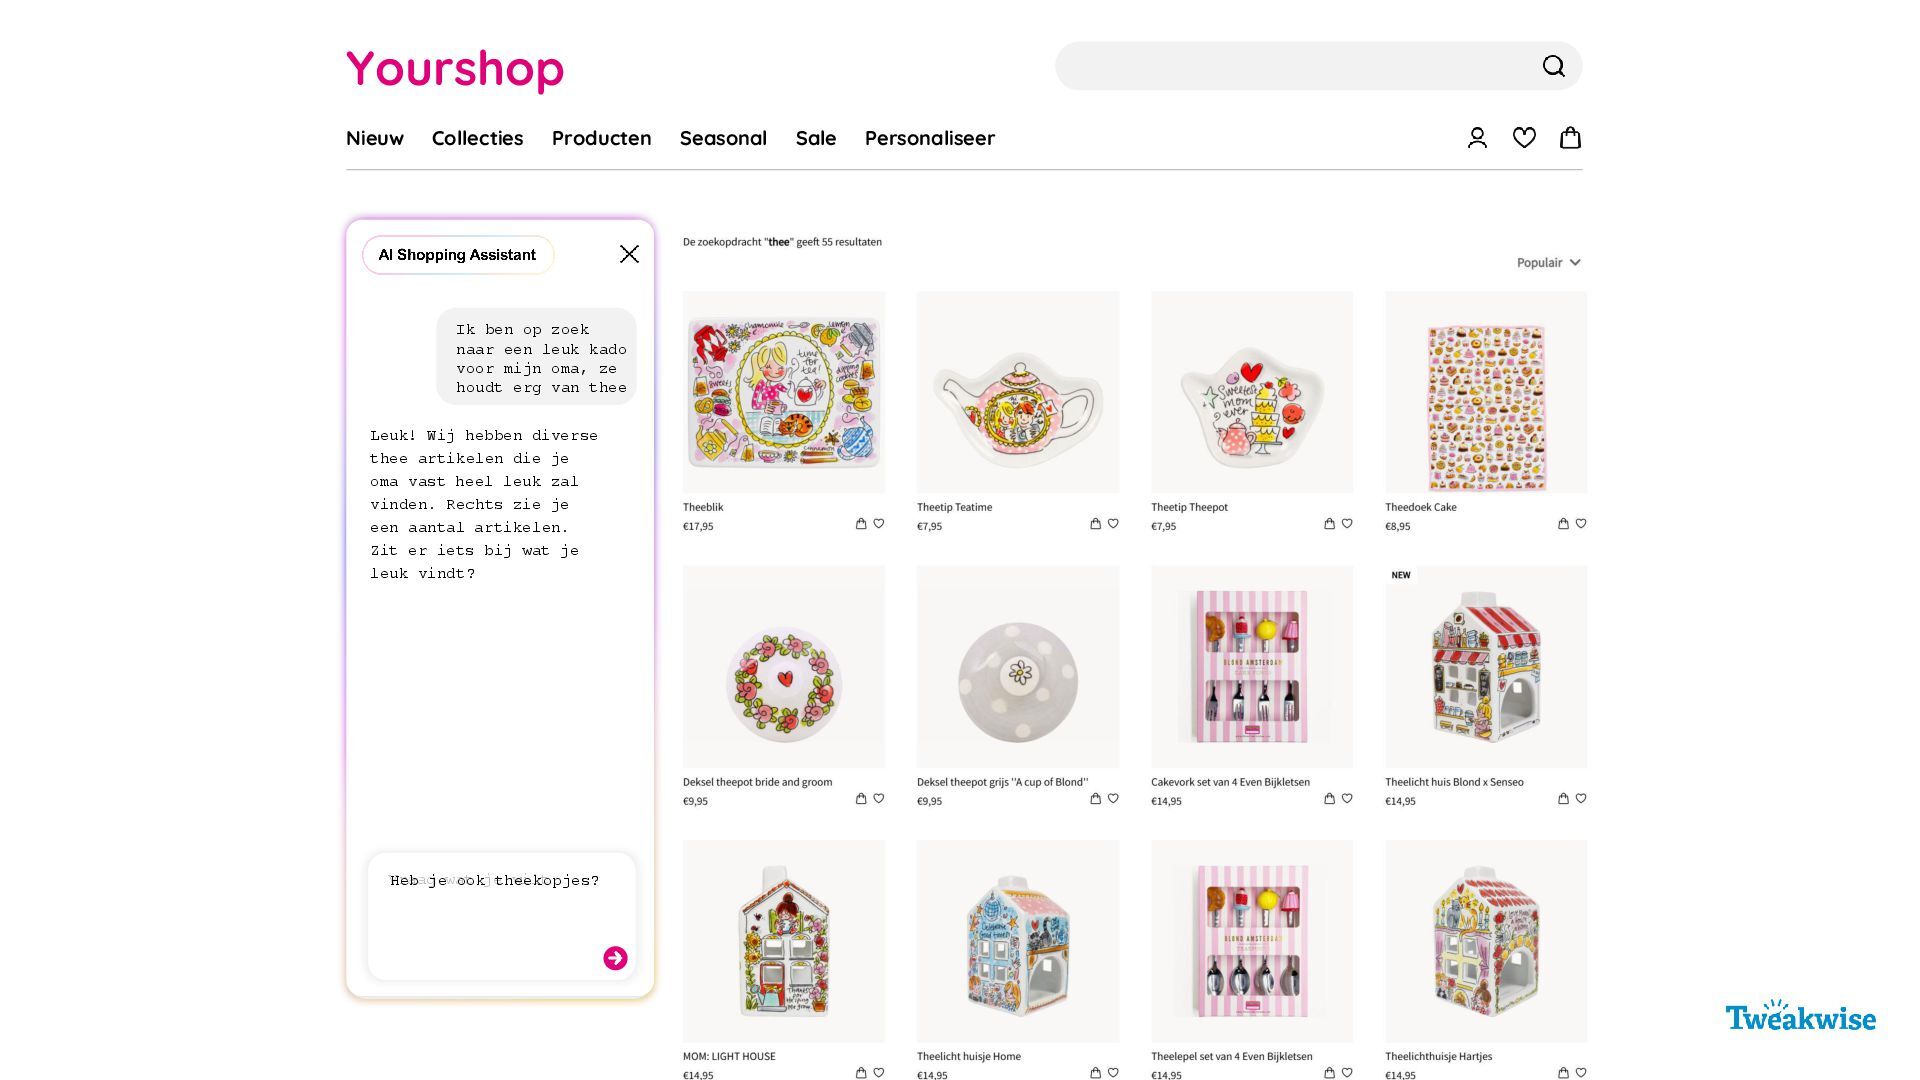Click the Yourshop logo
The width and height of the screenshot is (1920, 1080).
pos(455,69)
